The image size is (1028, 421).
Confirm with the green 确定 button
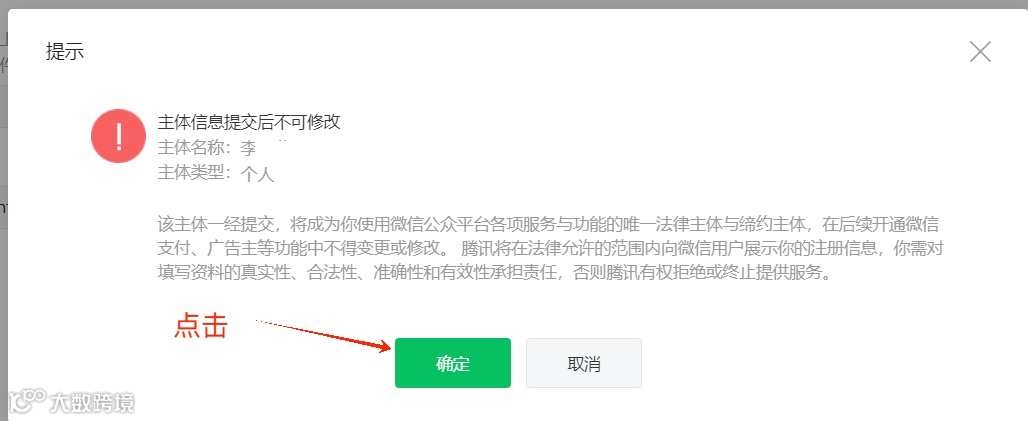tap(452, 363)
